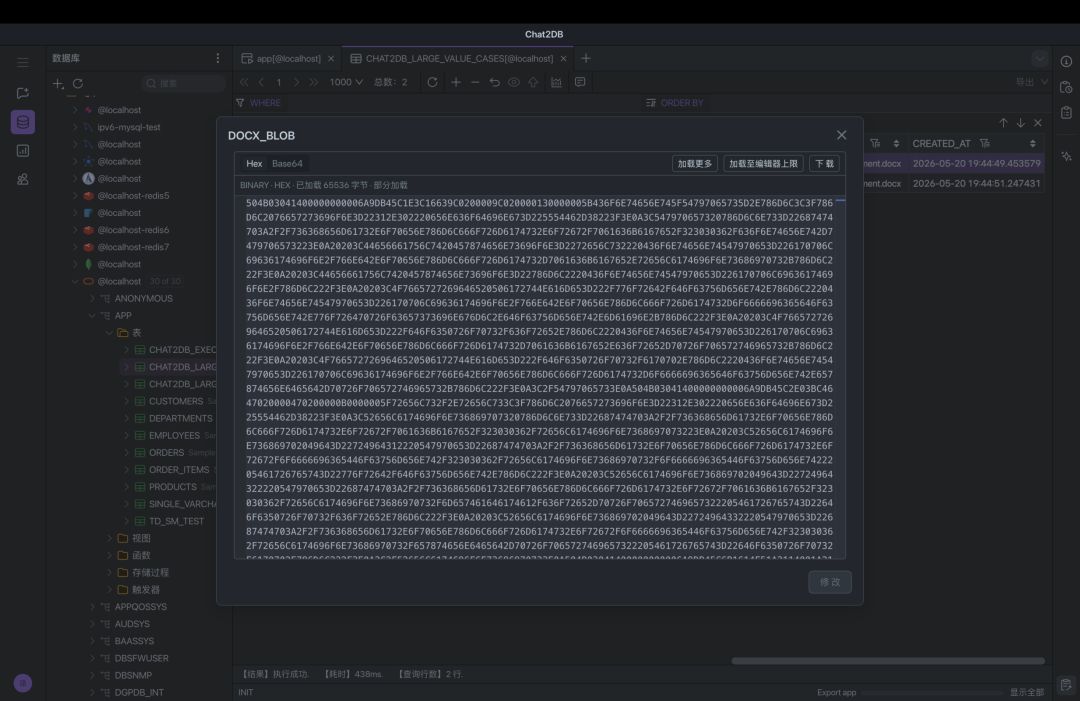
Task: Go to the last page arrow
Action: (314, 82)
